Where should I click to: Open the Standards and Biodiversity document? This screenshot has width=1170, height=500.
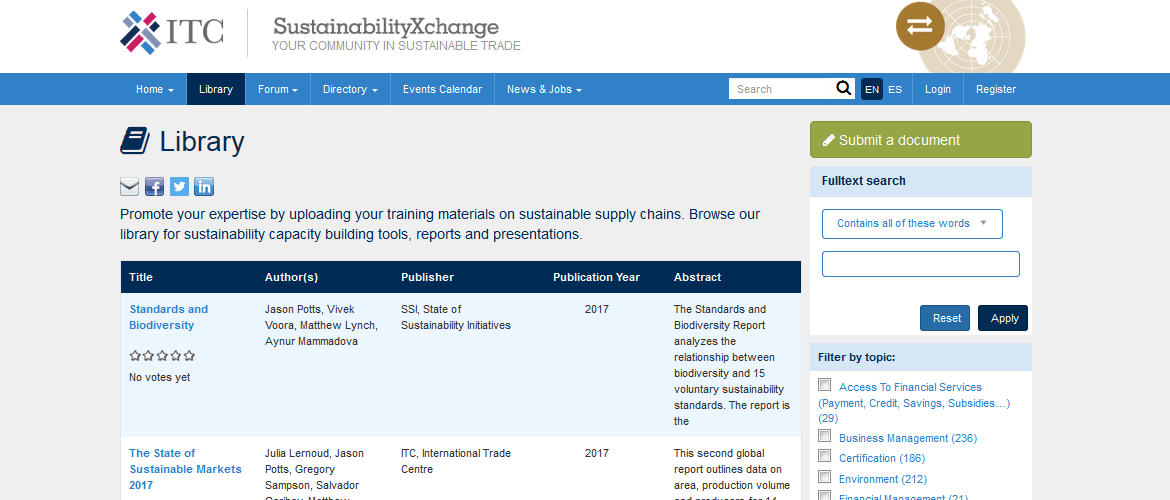pyautogui.click(x=169, y=317)
